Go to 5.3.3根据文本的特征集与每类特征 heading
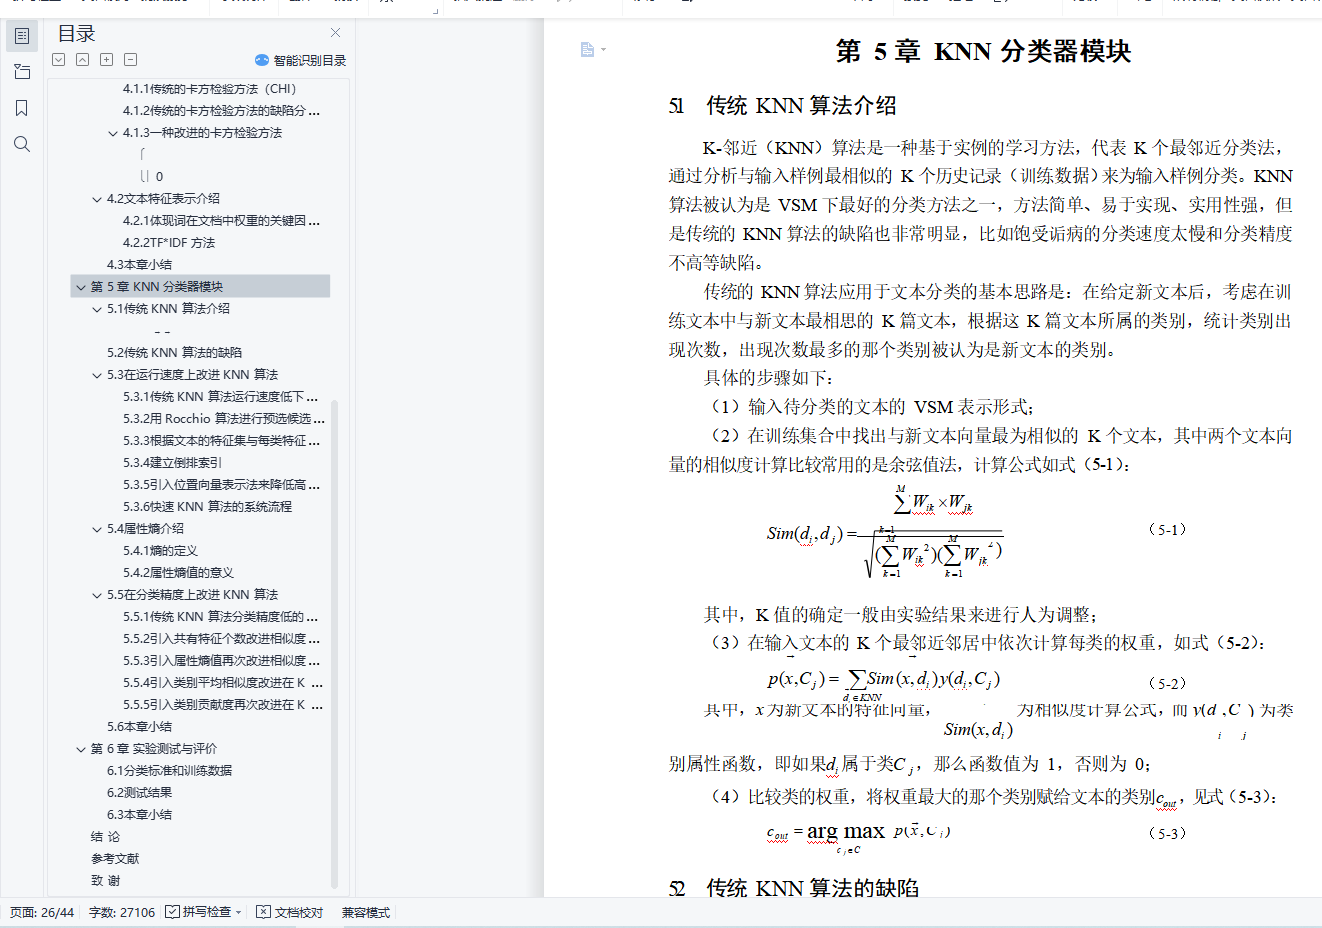1322x928 pixels. [222, 441]
